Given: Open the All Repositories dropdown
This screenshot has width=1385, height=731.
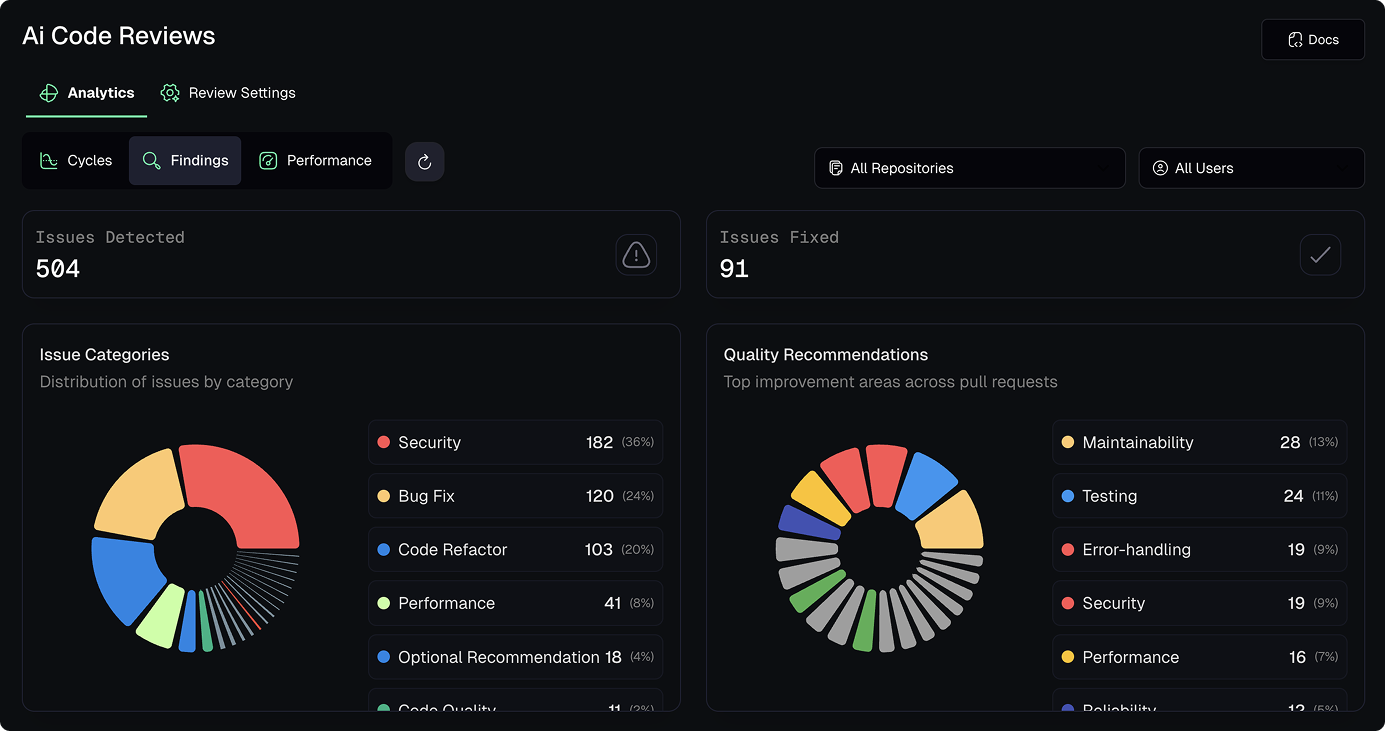Looking at the screenshot, I should (x=968, y=168).
